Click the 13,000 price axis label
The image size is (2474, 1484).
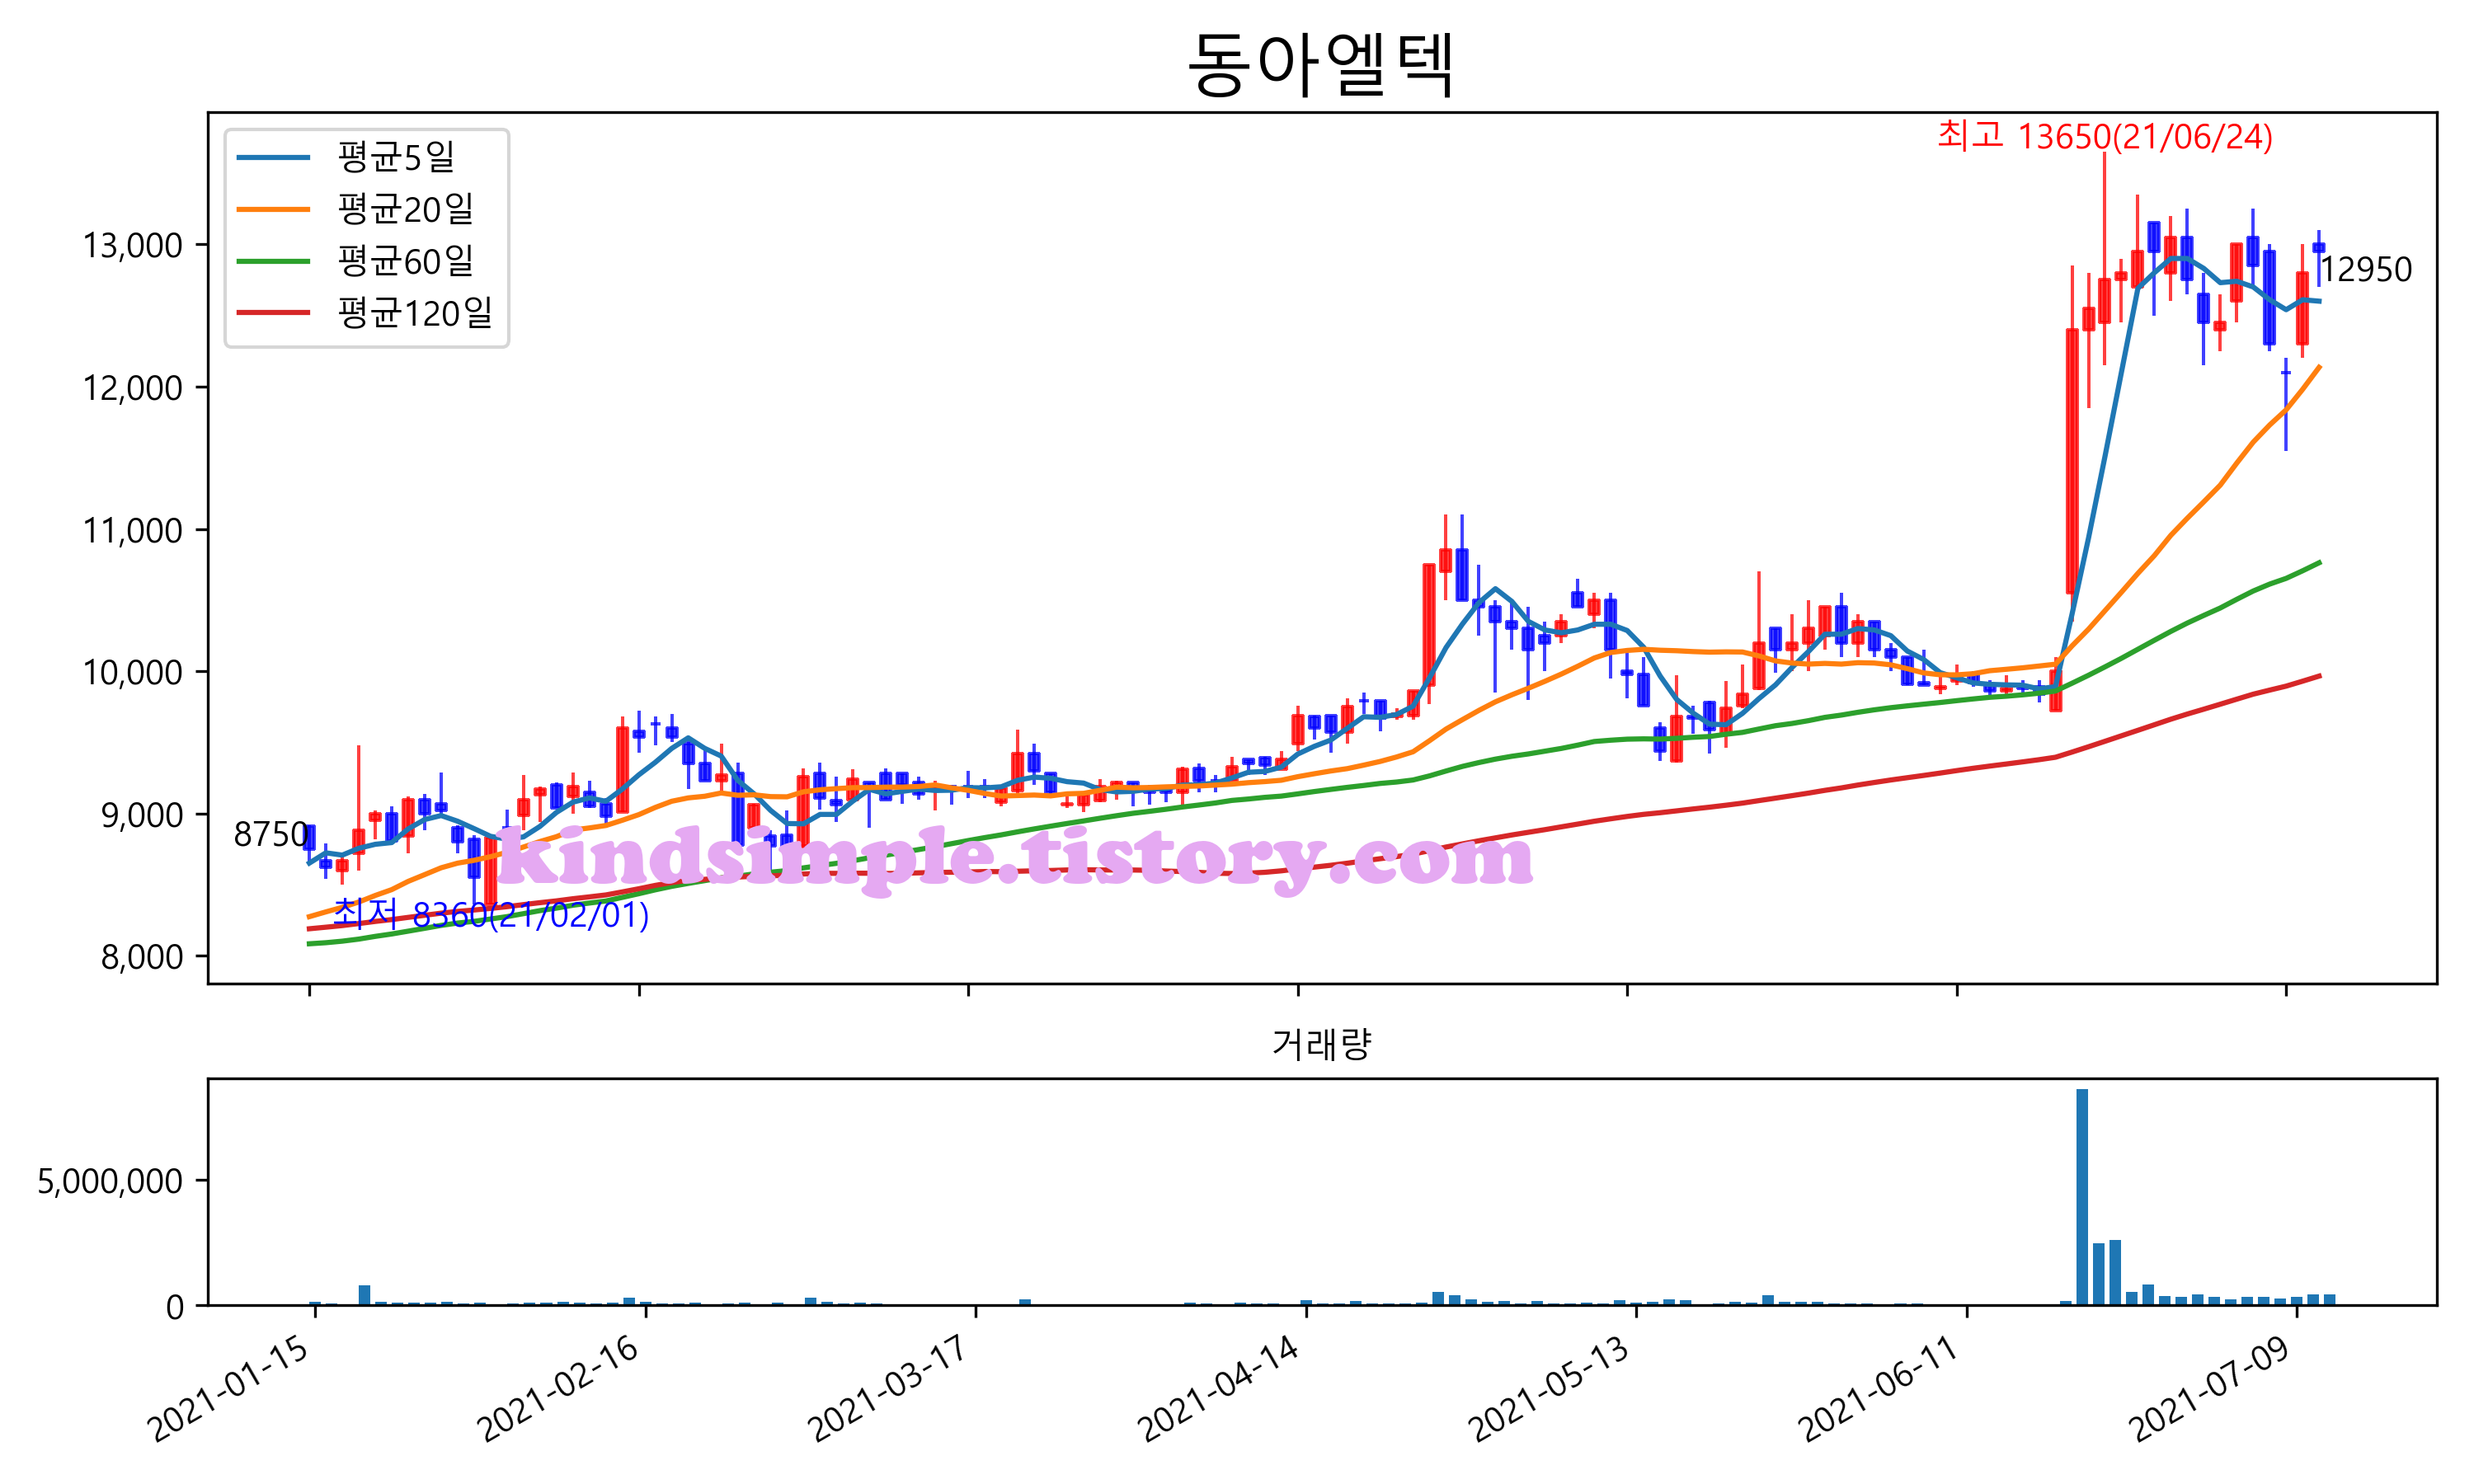133,246
